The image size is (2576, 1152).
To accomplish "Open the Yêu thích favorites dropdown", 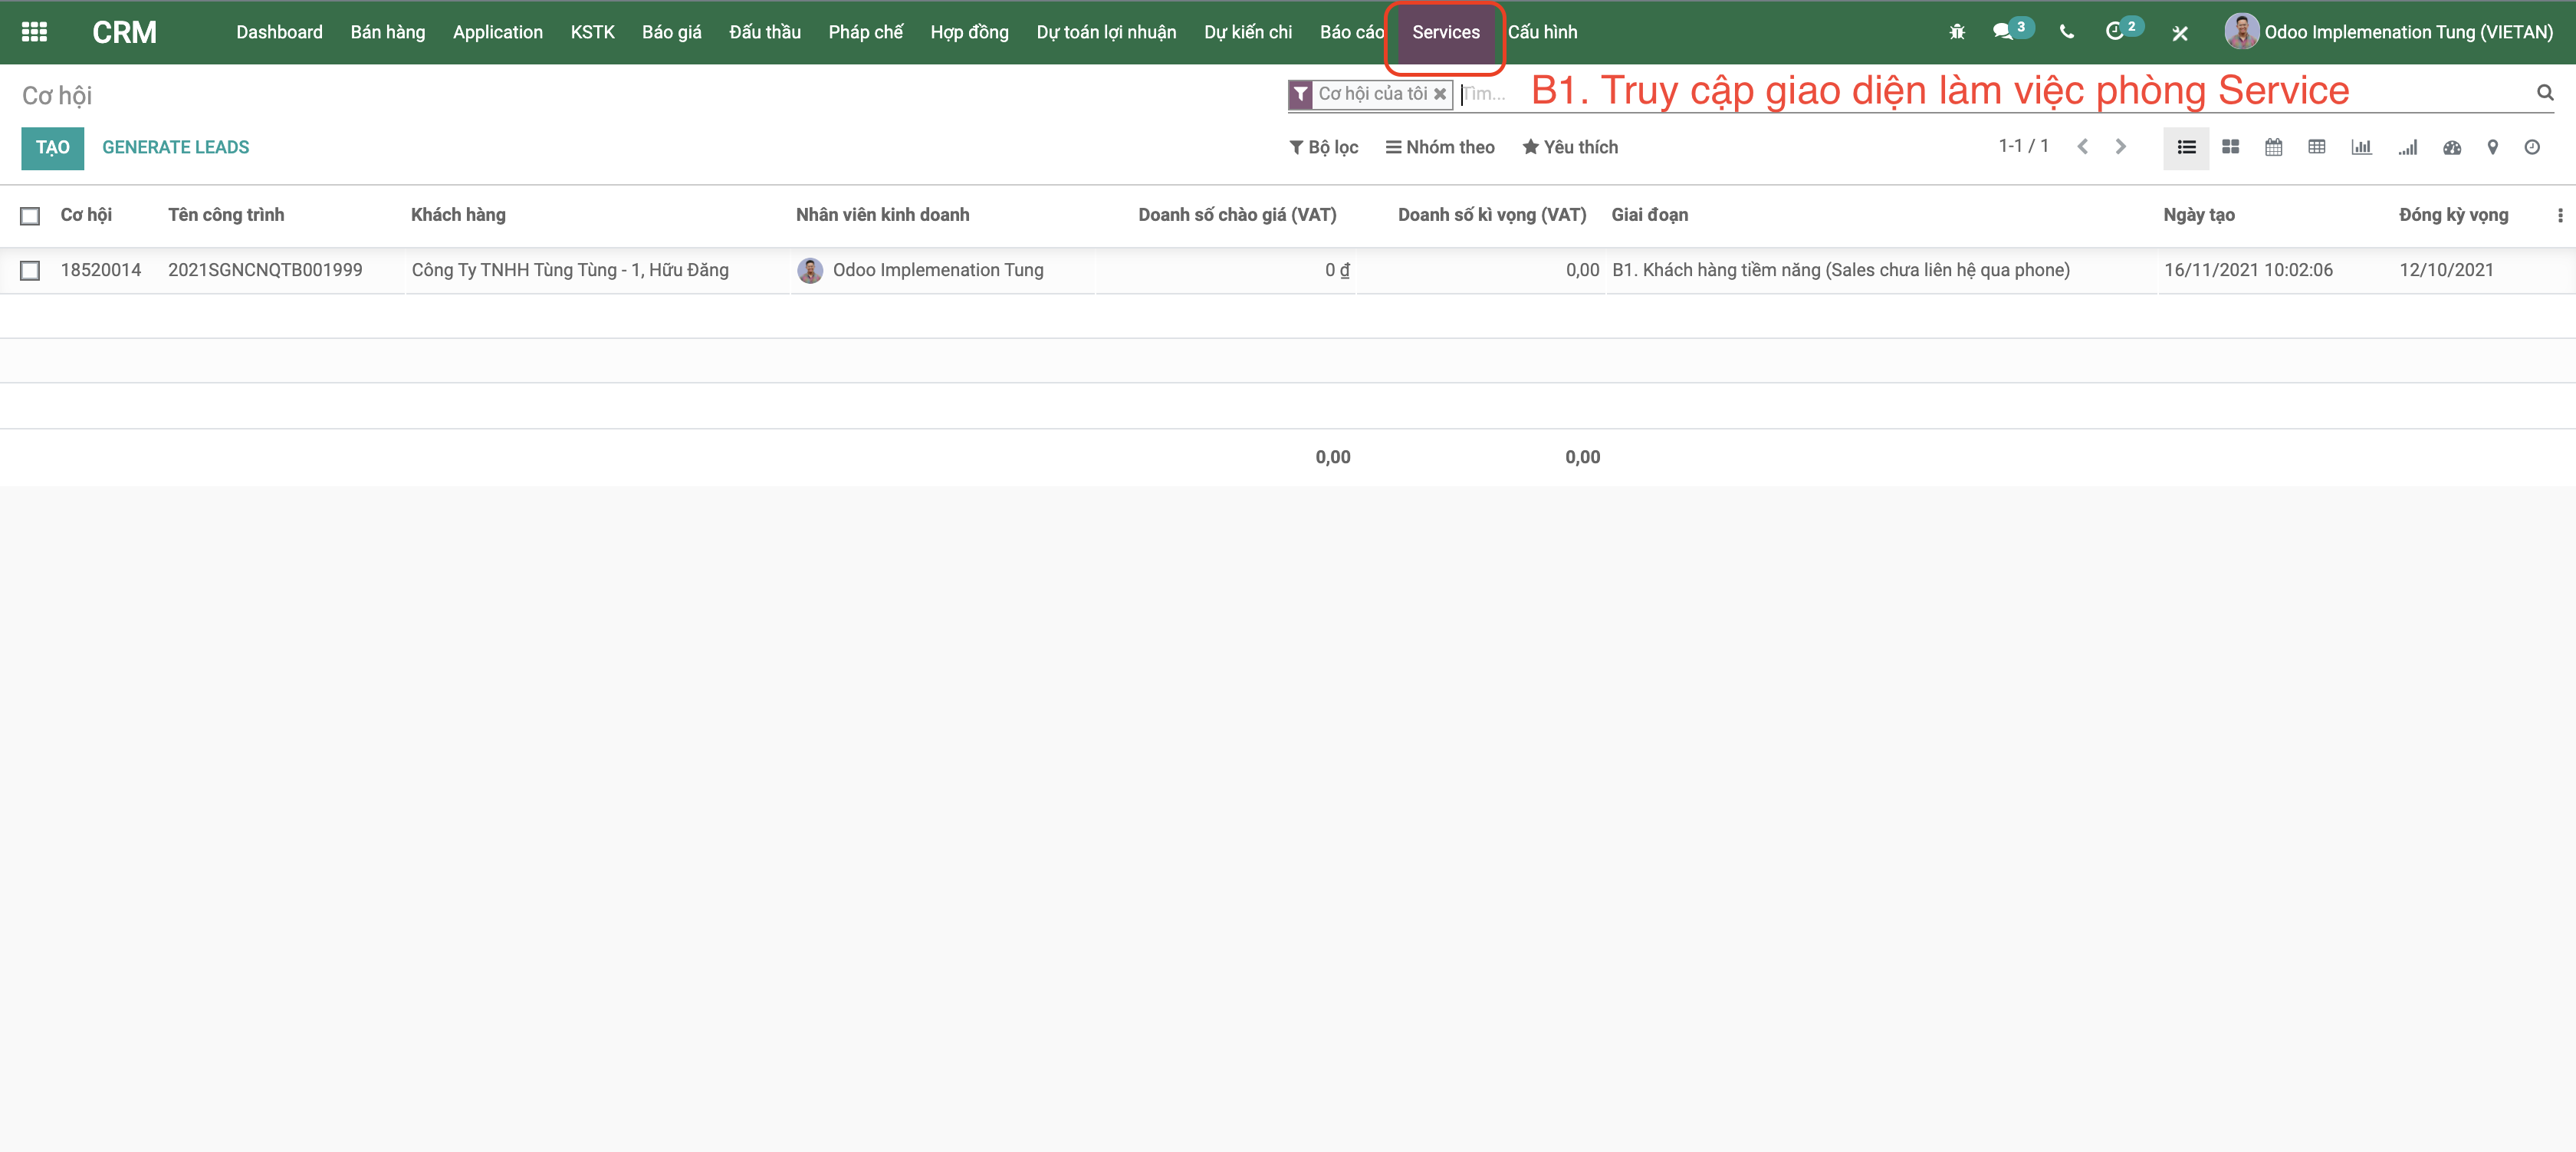I will (x=1570, y=147).
